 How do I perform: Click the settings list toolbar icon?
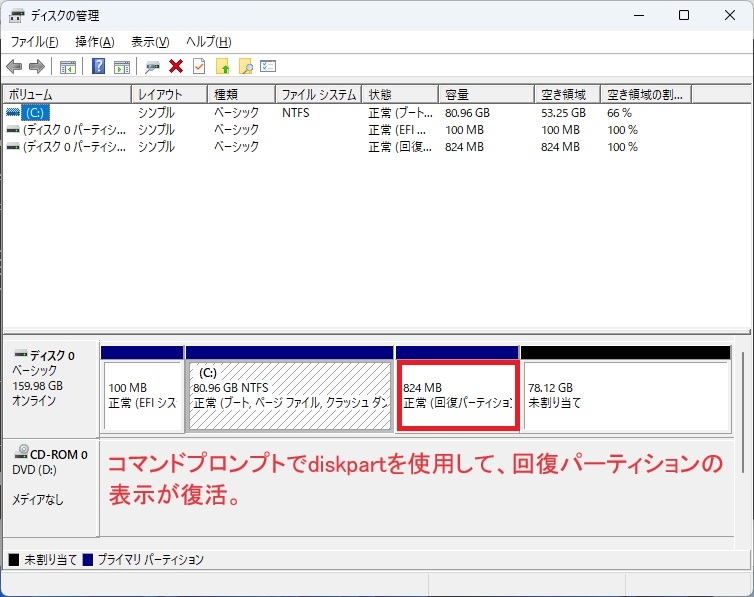click(x=268, y=66)
